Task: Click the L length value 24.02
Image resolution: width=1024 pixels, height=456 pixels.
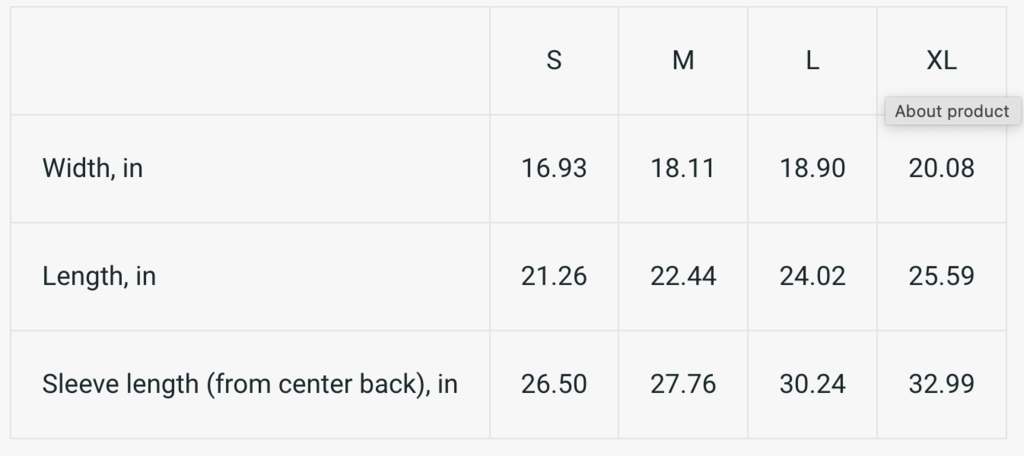Action: pos(812,277)
